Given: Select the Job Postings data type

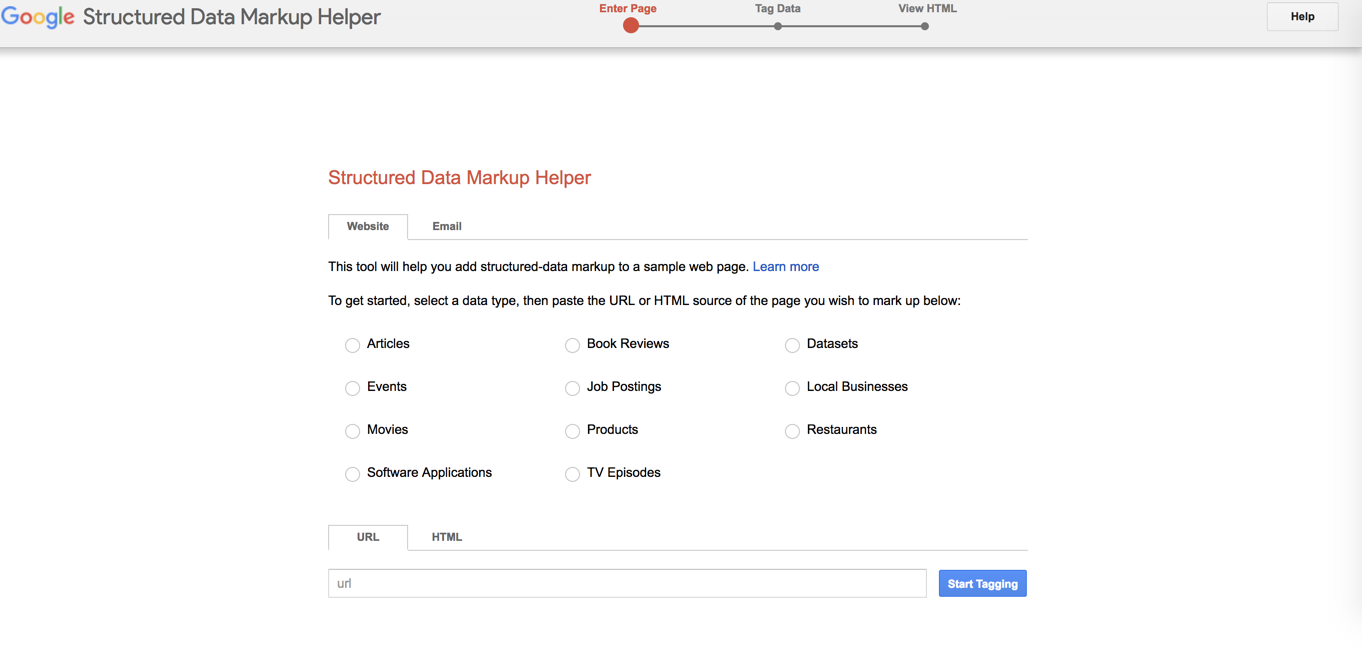Looking at the screenshot, I should point(572,388).
